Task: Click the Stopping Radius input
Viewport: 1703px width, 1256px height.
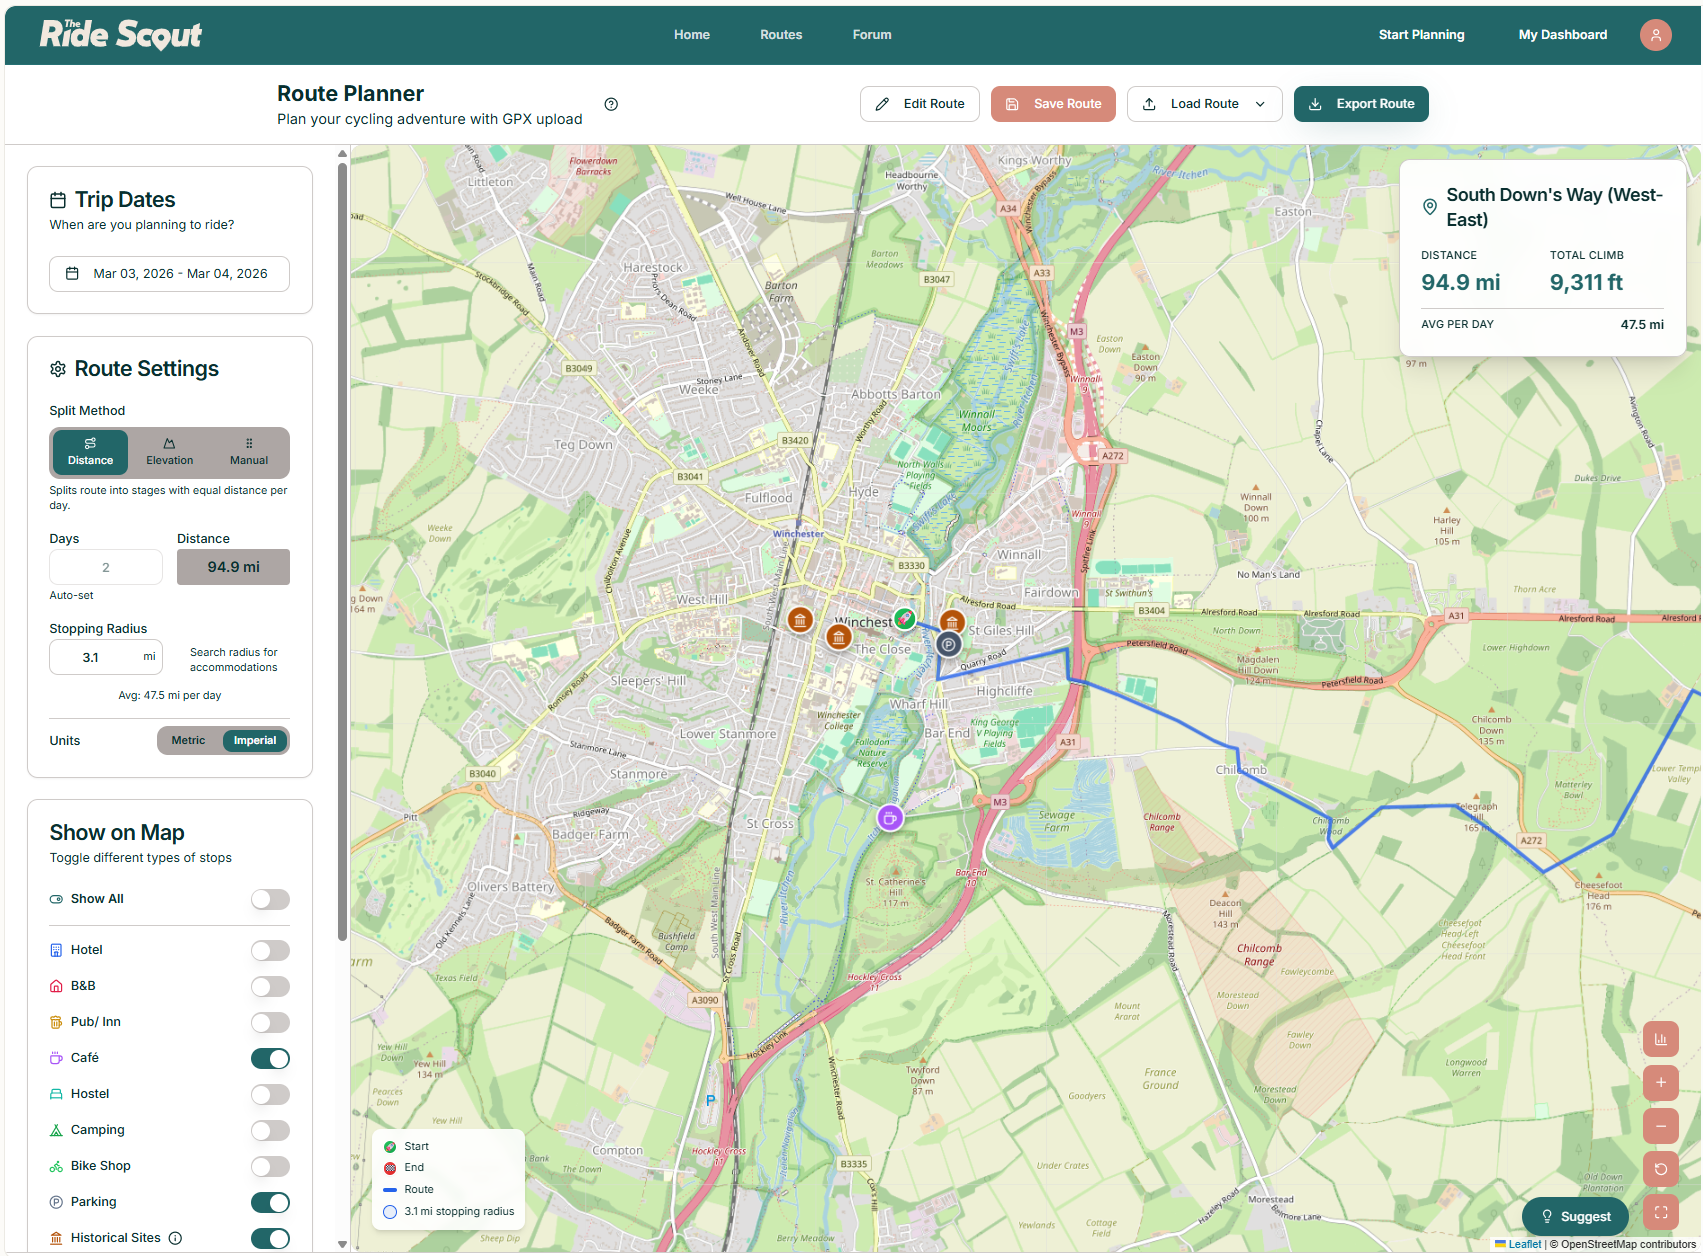Action: pos(106,657)
